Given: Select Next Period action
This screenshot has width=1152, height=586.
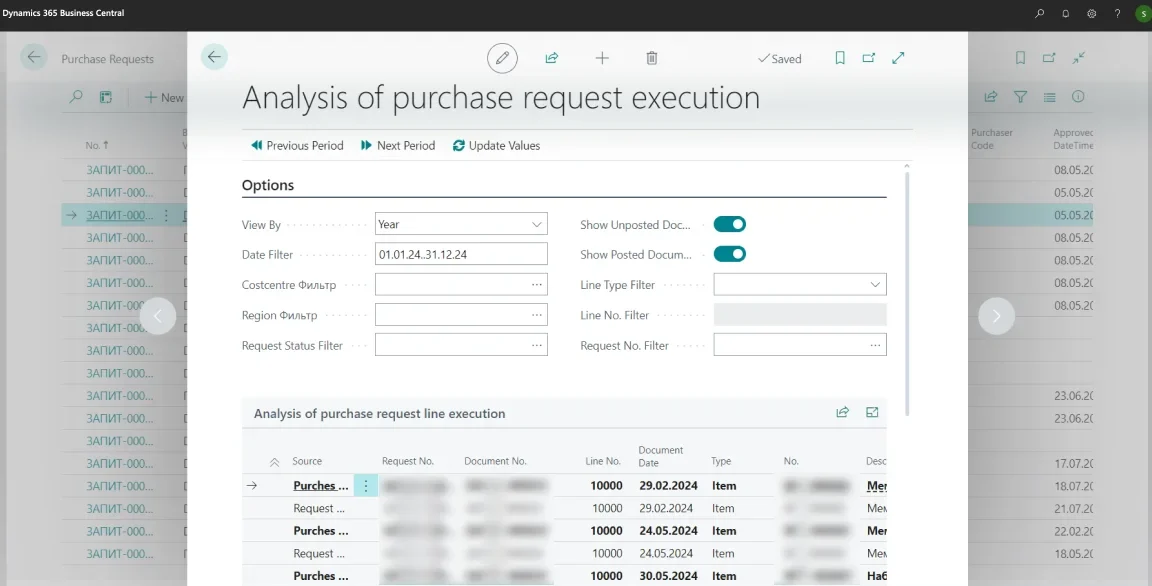Looking at the screenshot, I should (x=398, y=145).
